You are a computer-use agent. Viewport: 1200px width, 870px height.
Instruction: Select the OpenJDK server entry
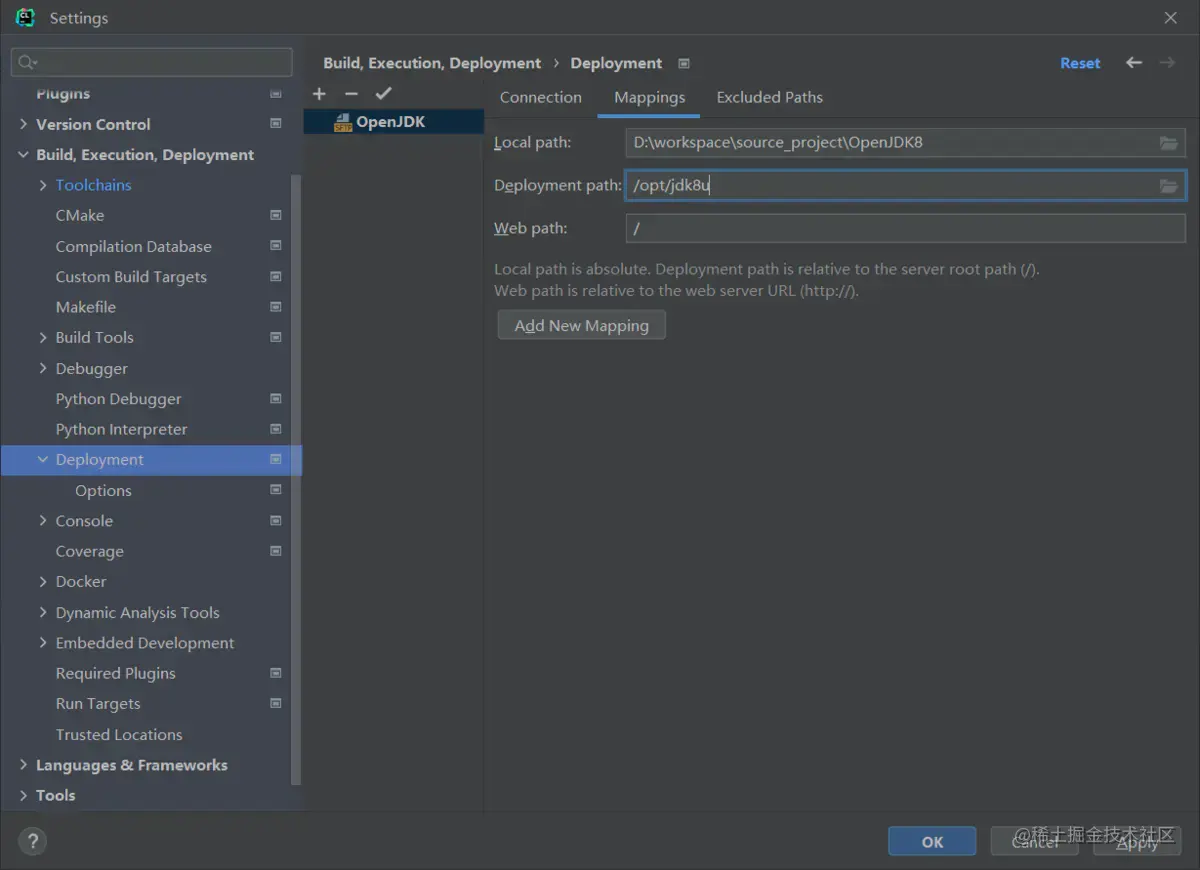(390, 122)
